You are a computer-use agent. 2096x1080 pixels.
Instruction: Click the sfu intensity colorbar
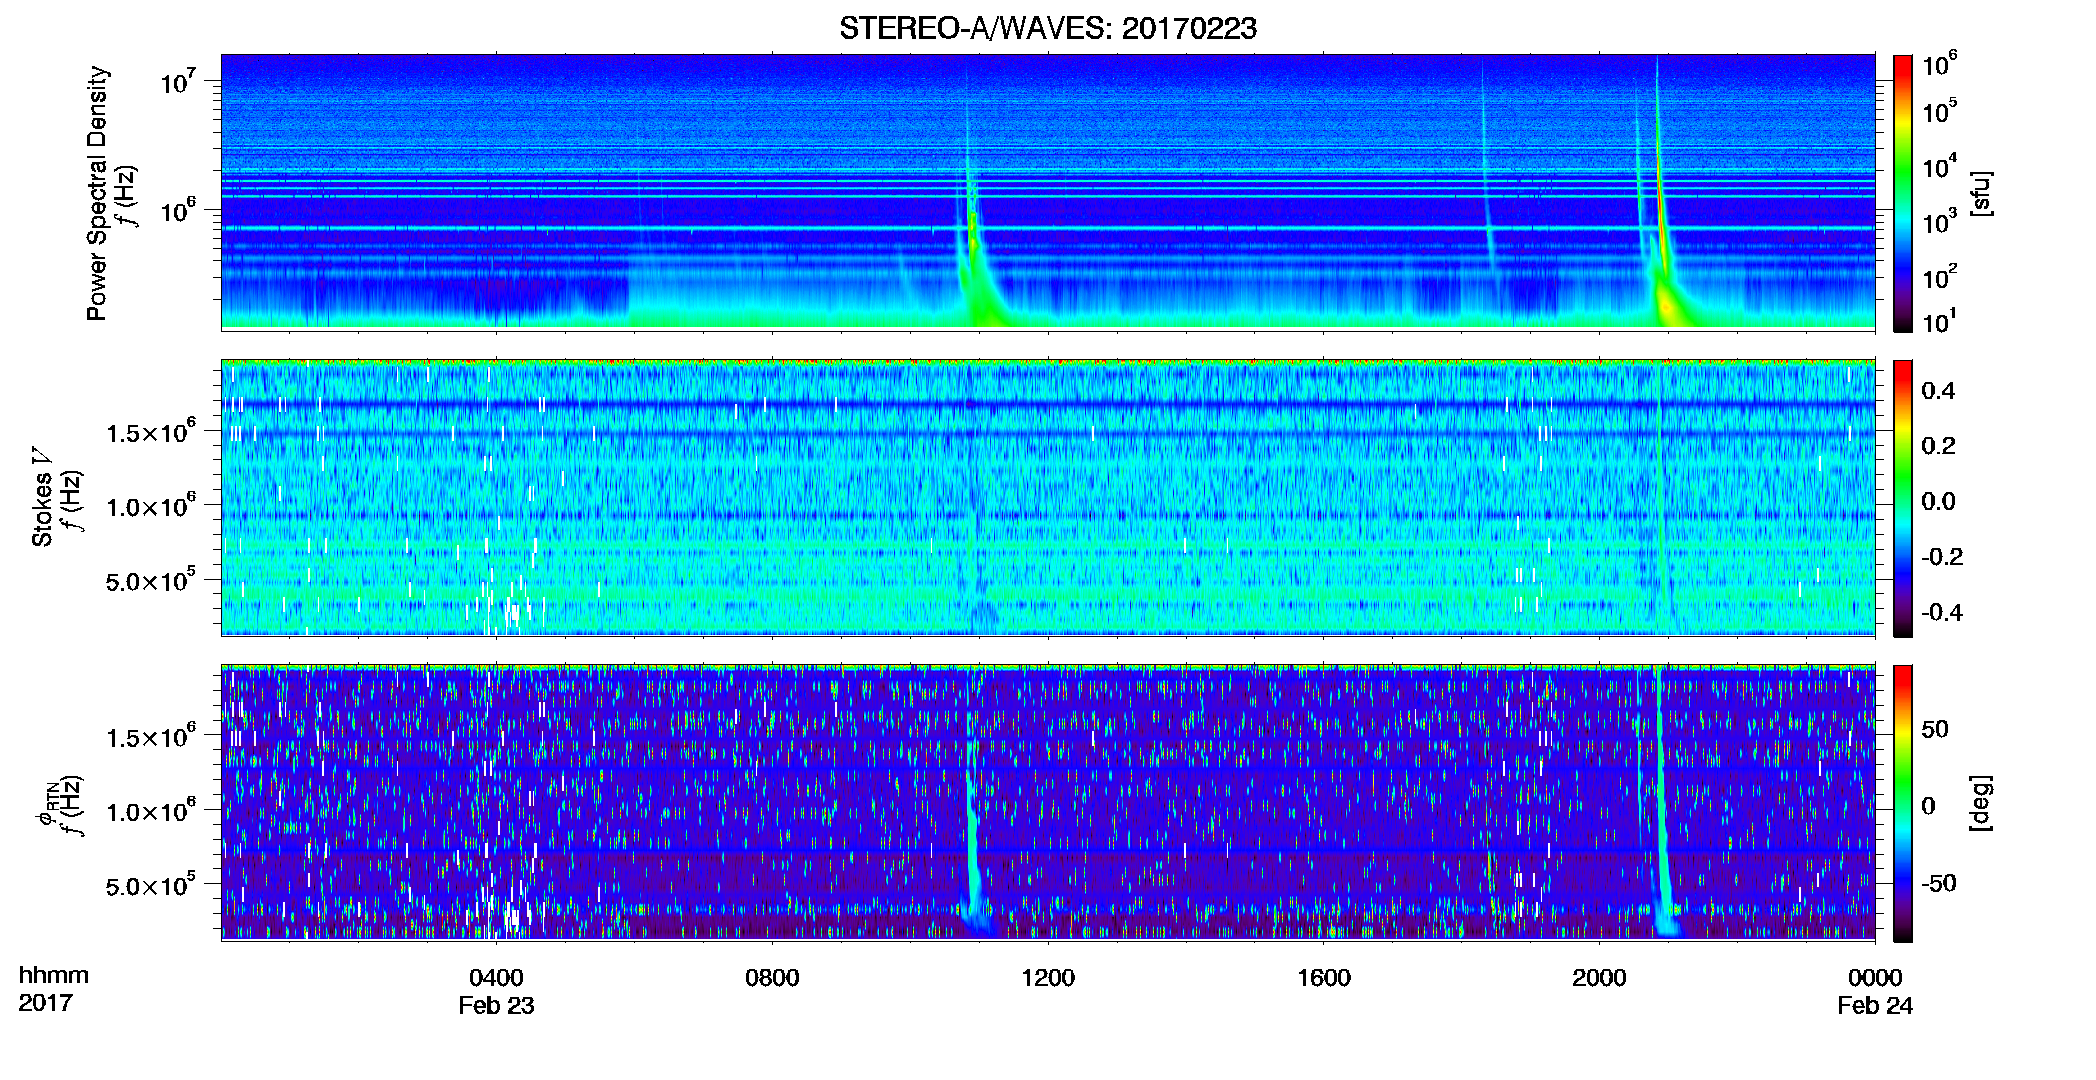pos(1903,193)
